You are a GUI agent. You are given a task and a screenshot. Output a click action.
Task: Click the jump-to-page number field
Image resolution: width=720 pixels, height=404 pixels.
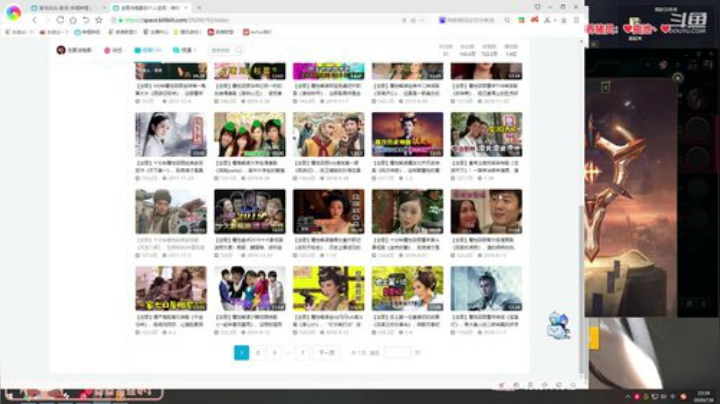(x=397, y=353)
